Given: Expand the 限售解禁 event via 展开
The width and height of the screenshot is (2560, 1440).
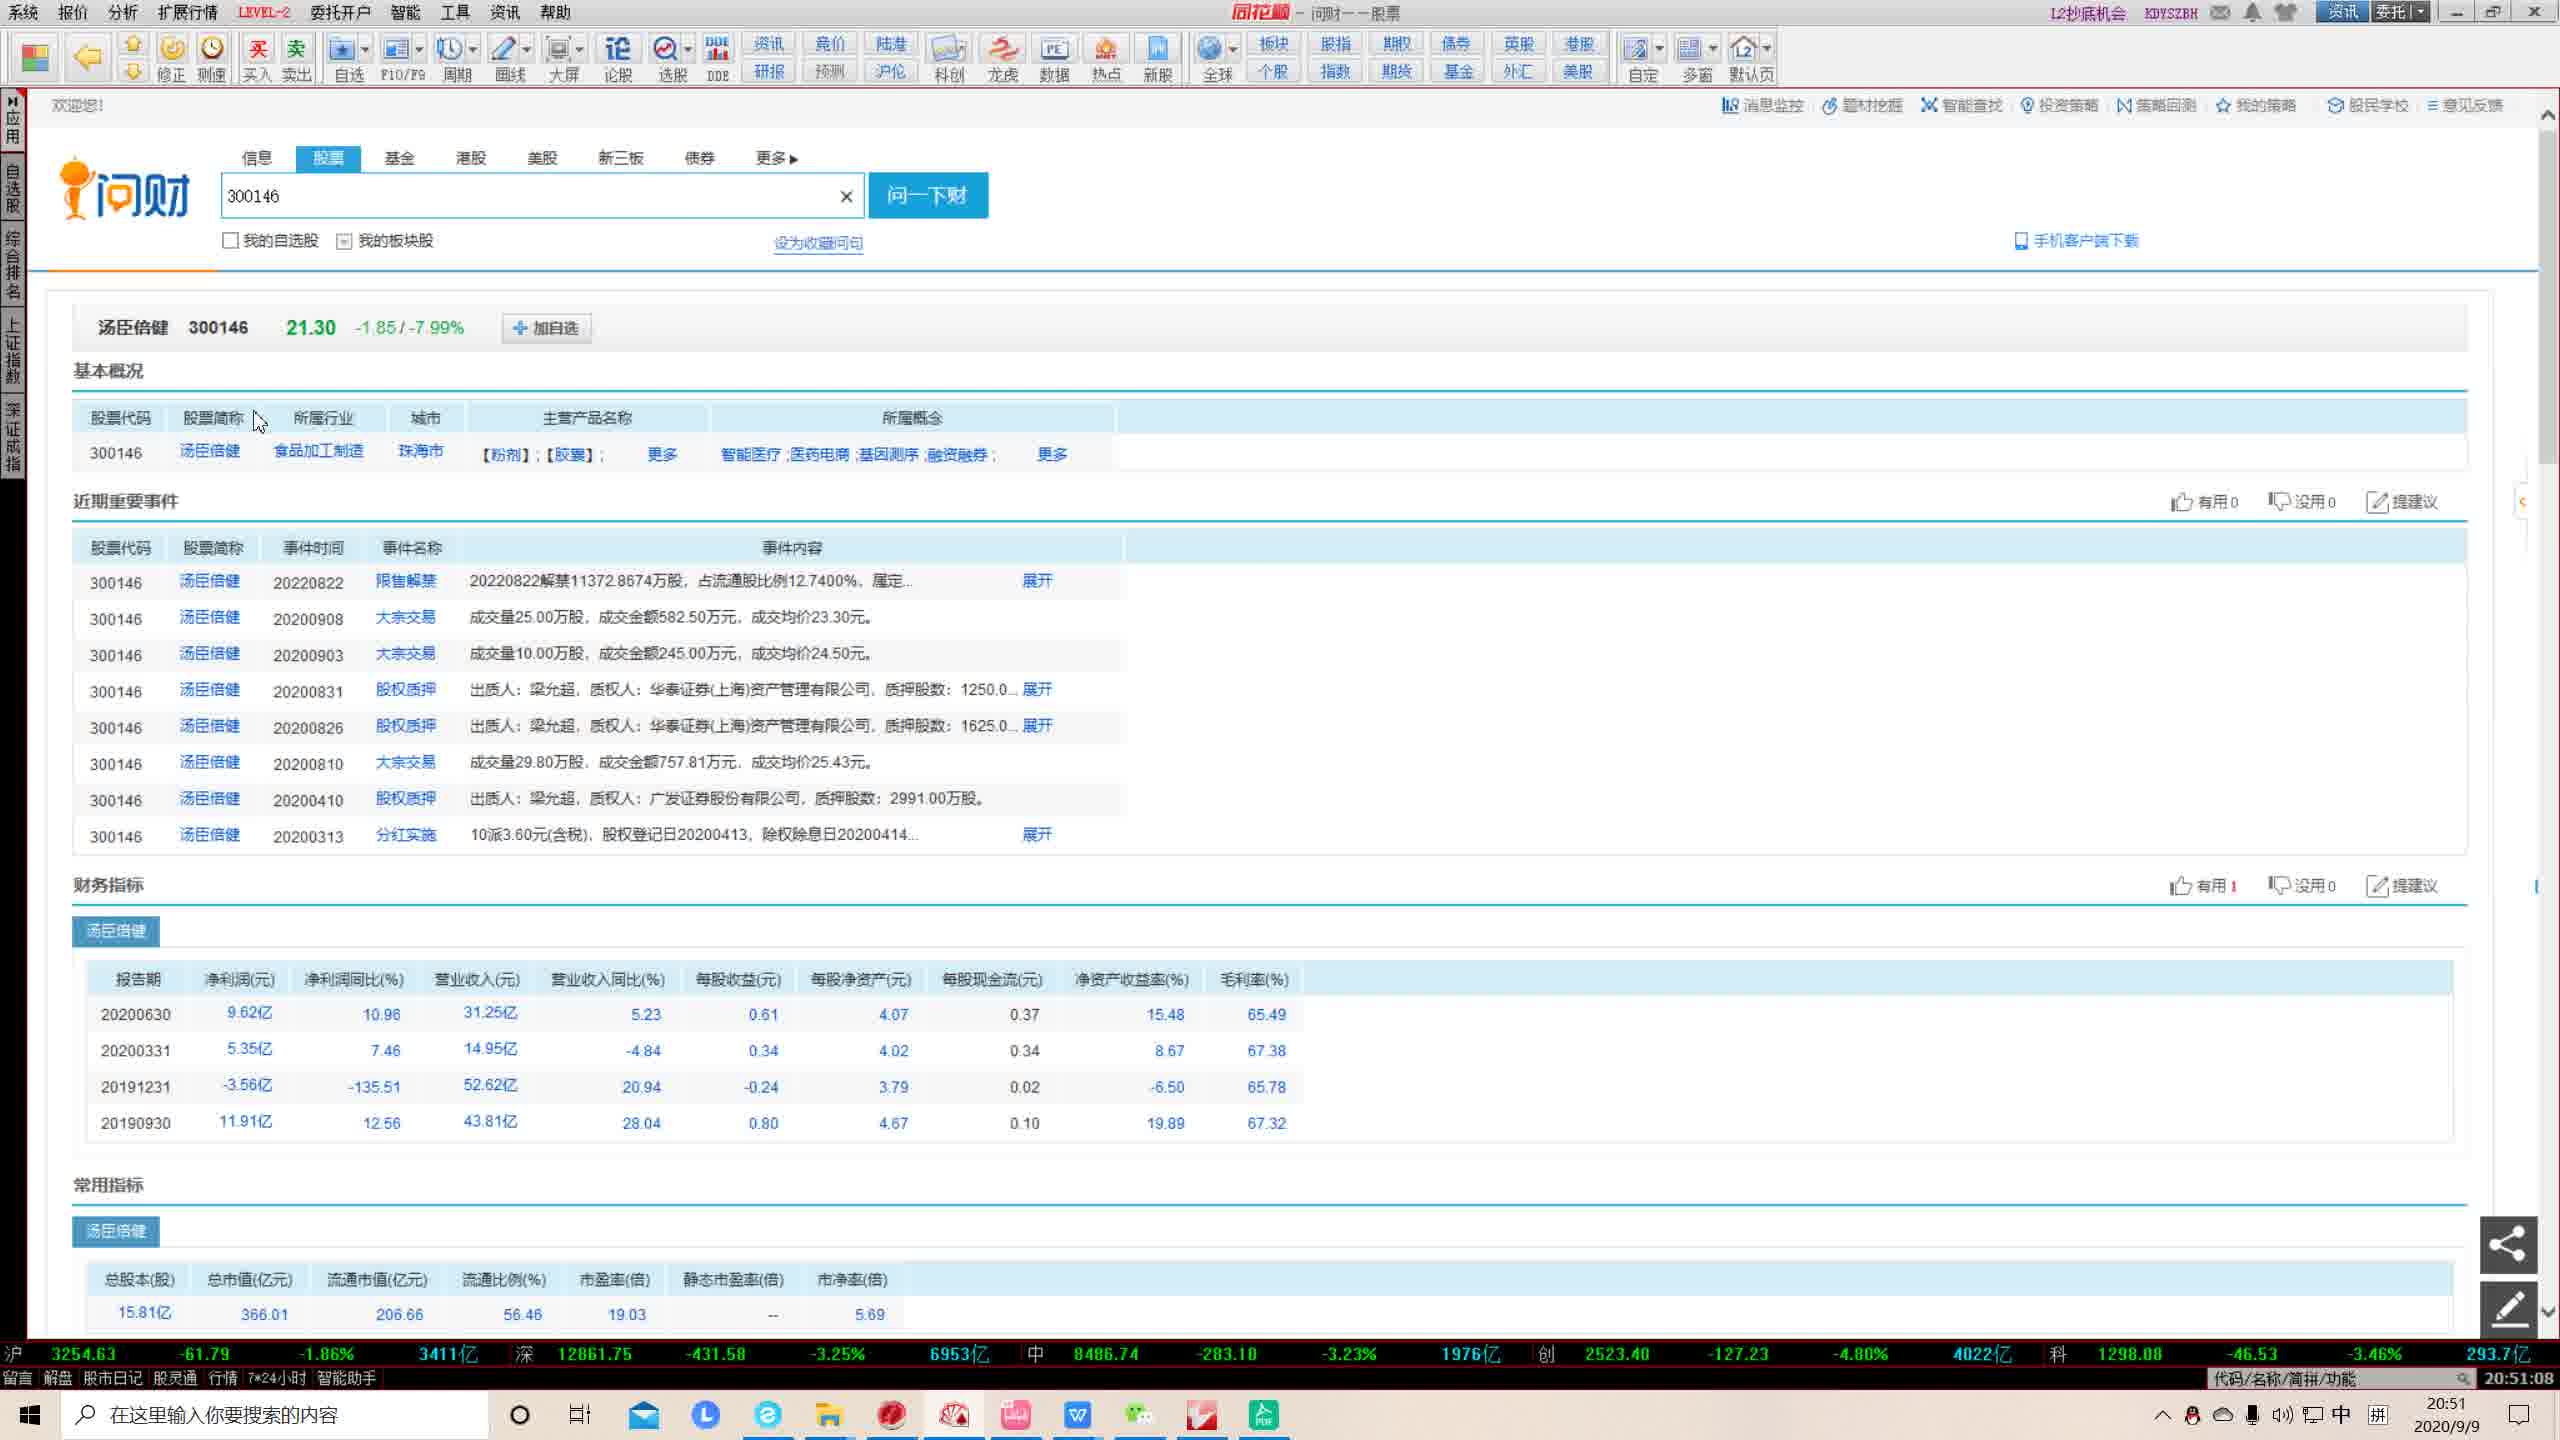Looking at the screenshot, I should [x=1037, y=581].
